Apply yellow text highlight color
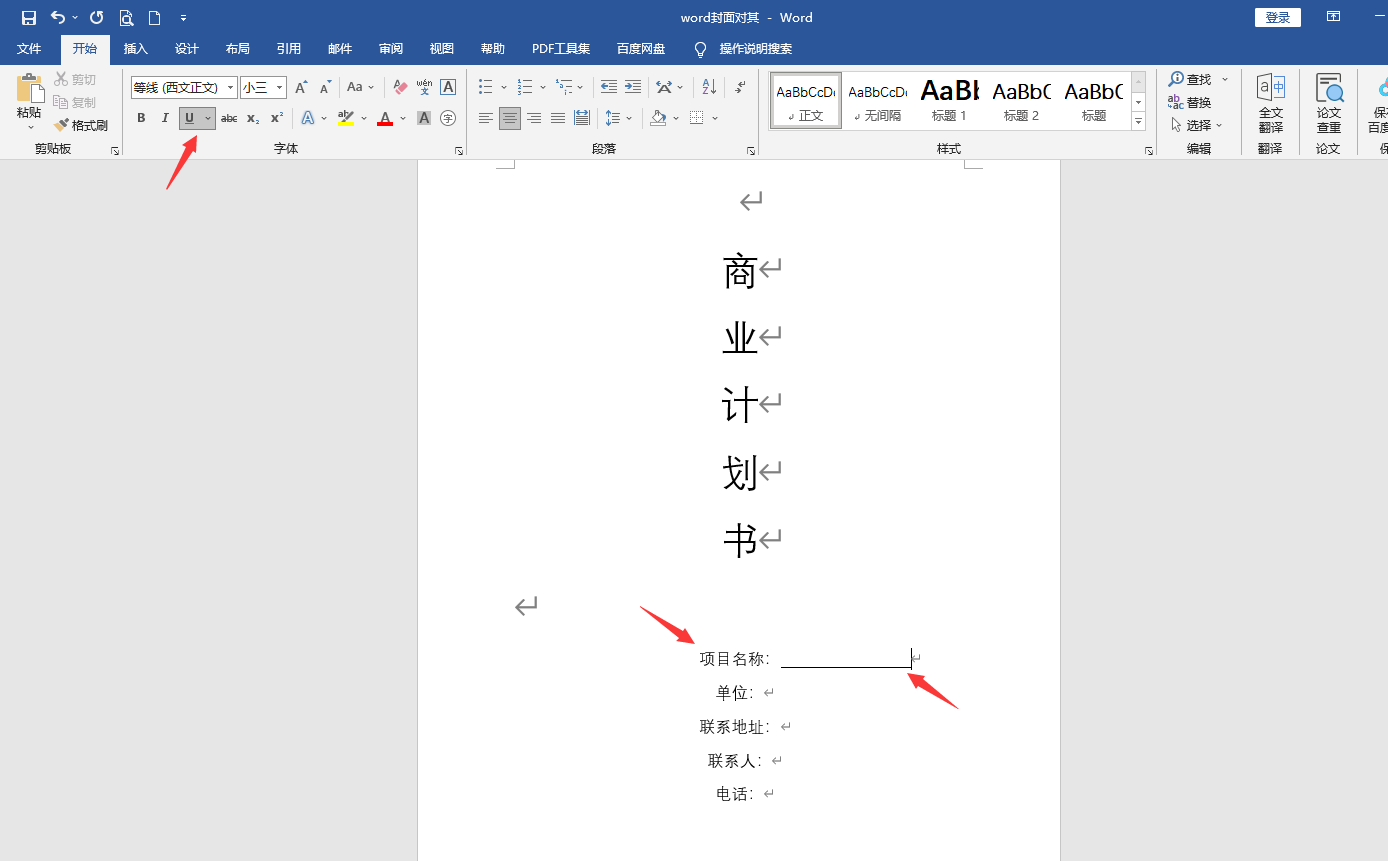1388x861 pixels. (x=346, y=118)
